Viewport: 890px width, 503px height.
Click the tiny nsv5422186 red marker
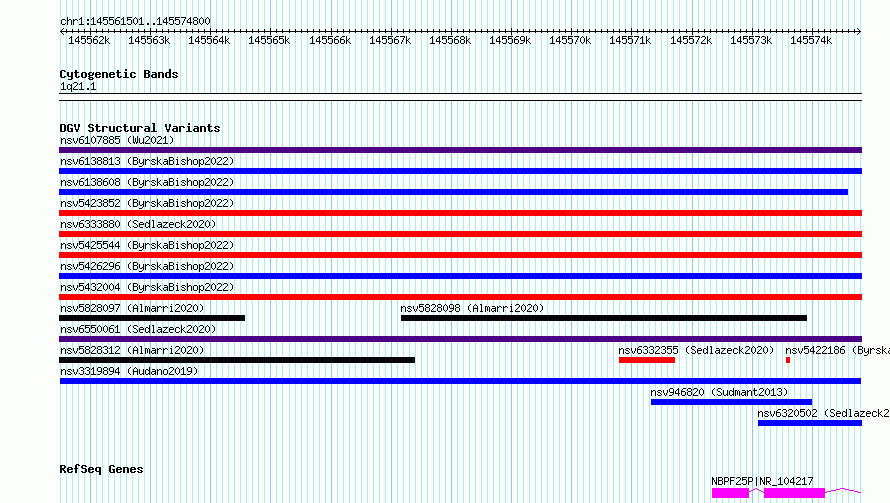pyautogui.click(x=788, y=360)
